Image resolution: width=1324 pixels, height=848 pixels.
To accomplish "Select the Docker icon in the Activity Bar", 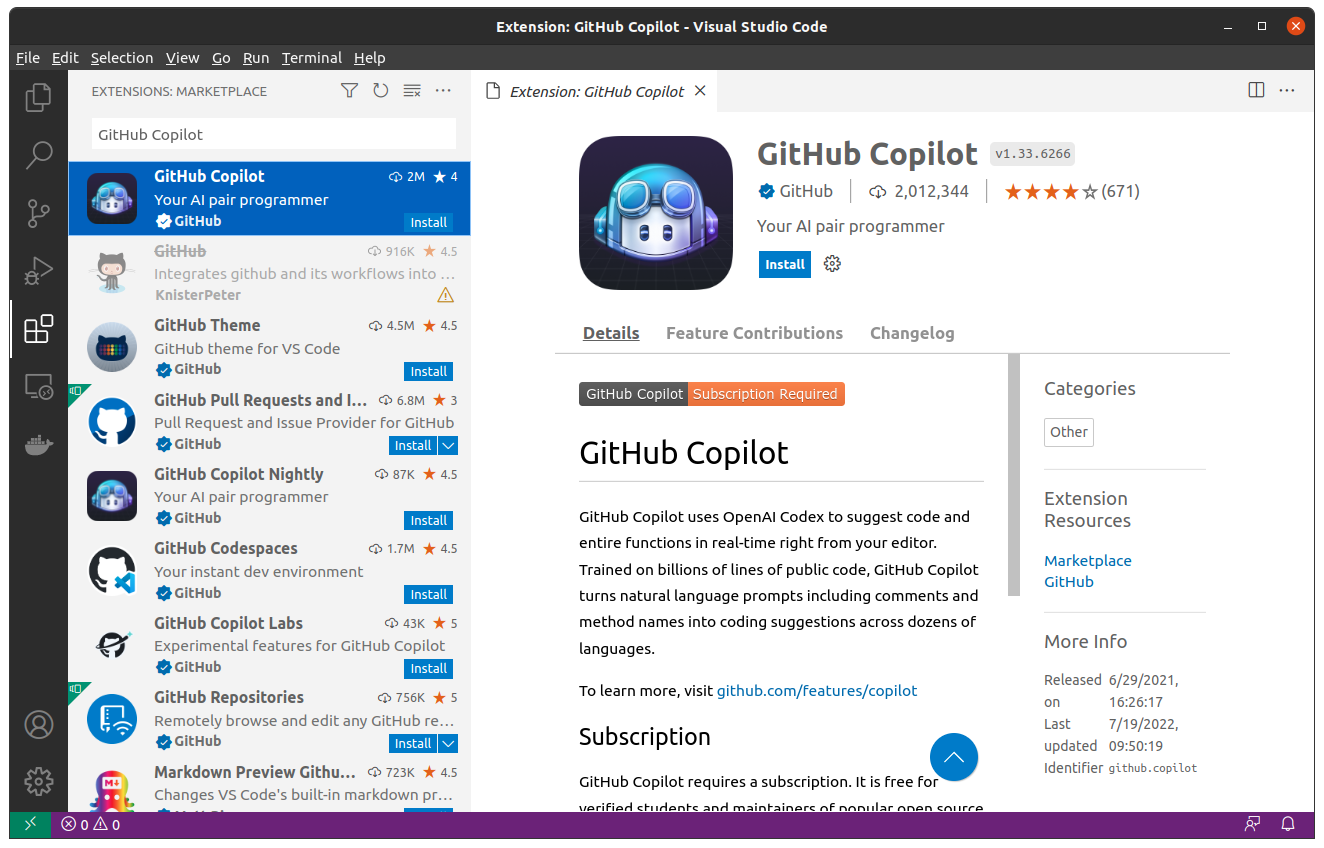I will coord(38,443).
